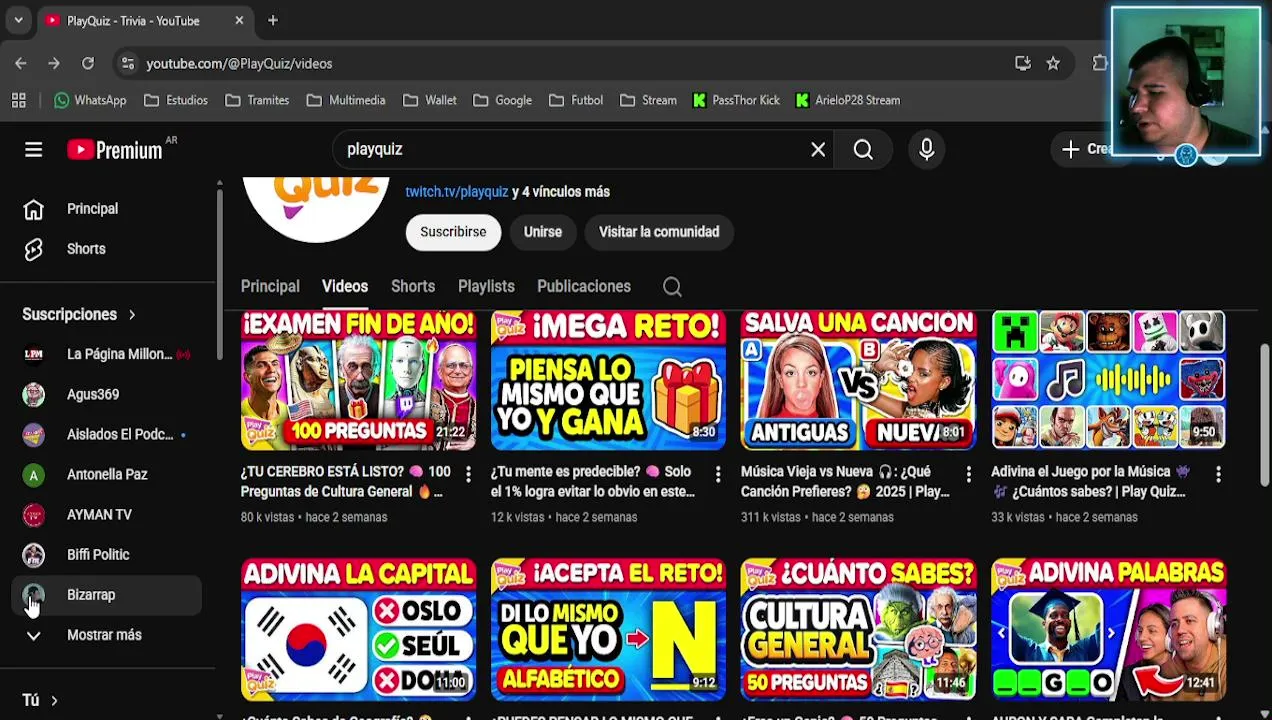The image size is (1272, 720).
Task: Open options for ¿Tu mente es predecible? video
Action: tap(718, 475)
